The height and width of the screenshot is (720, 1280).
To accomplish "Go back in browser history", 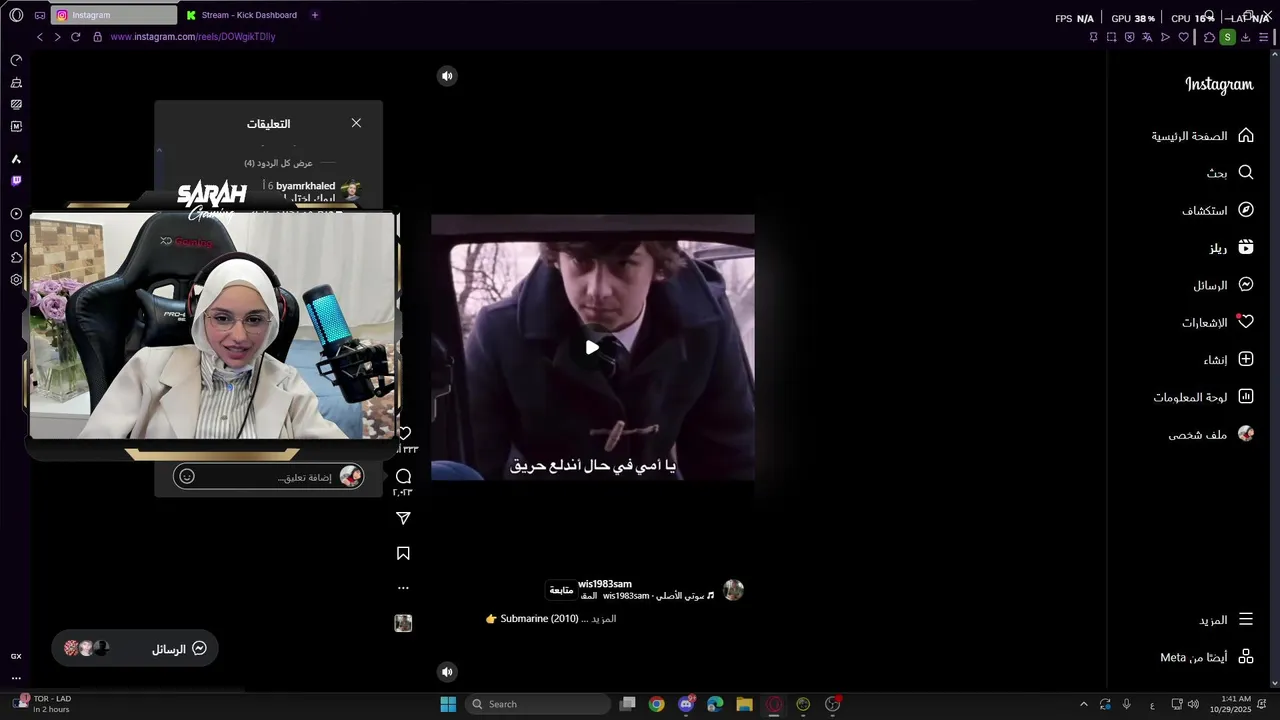I will pos(40,37).
